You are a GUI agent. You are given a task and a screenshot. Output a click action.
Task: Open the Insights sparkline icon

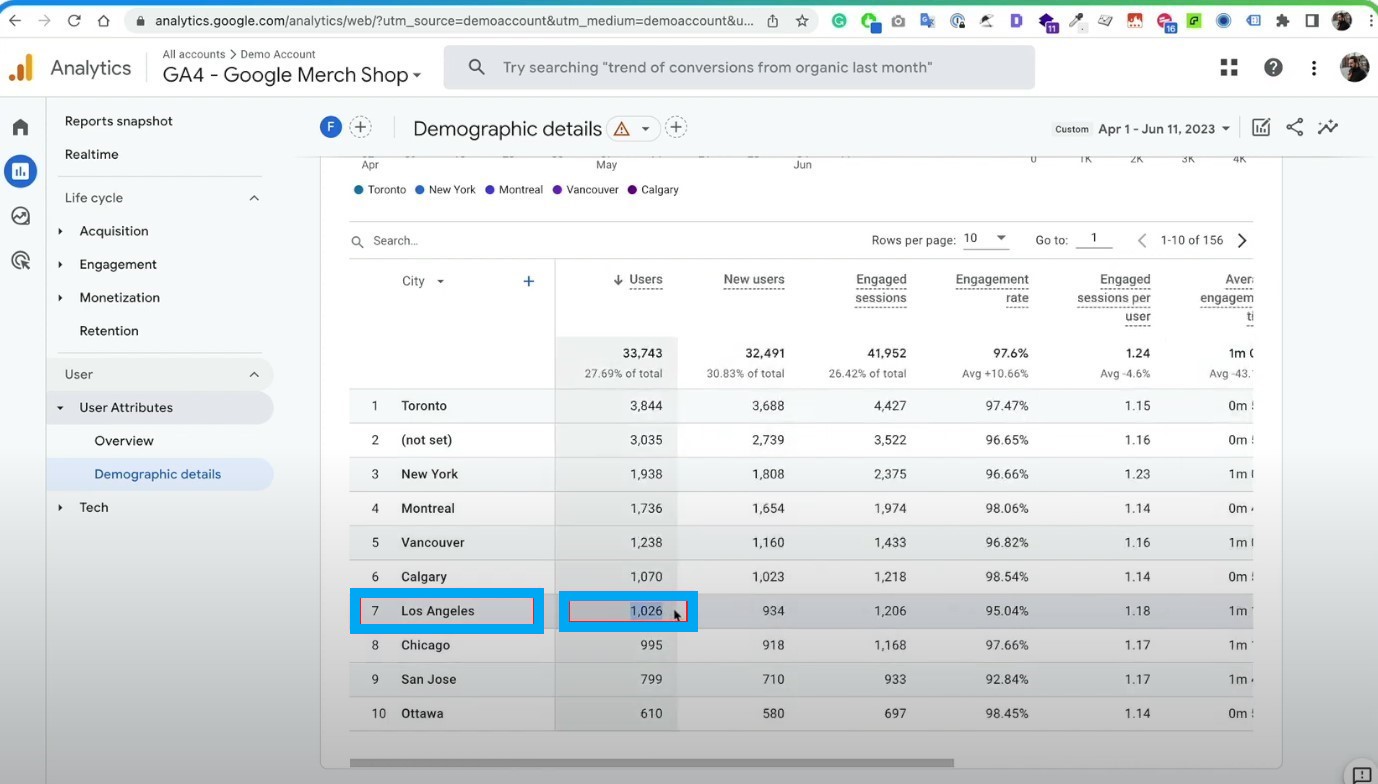pyautogui.click(x=1328, y=127)
